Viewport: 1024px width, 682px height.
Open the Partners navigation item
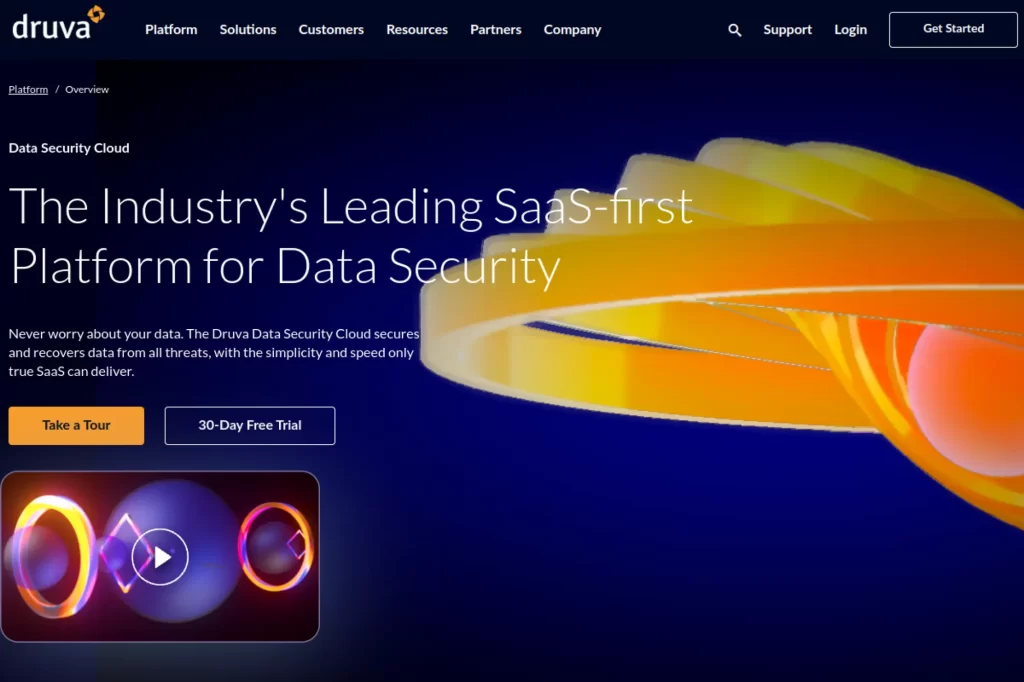tap(495, 30)
